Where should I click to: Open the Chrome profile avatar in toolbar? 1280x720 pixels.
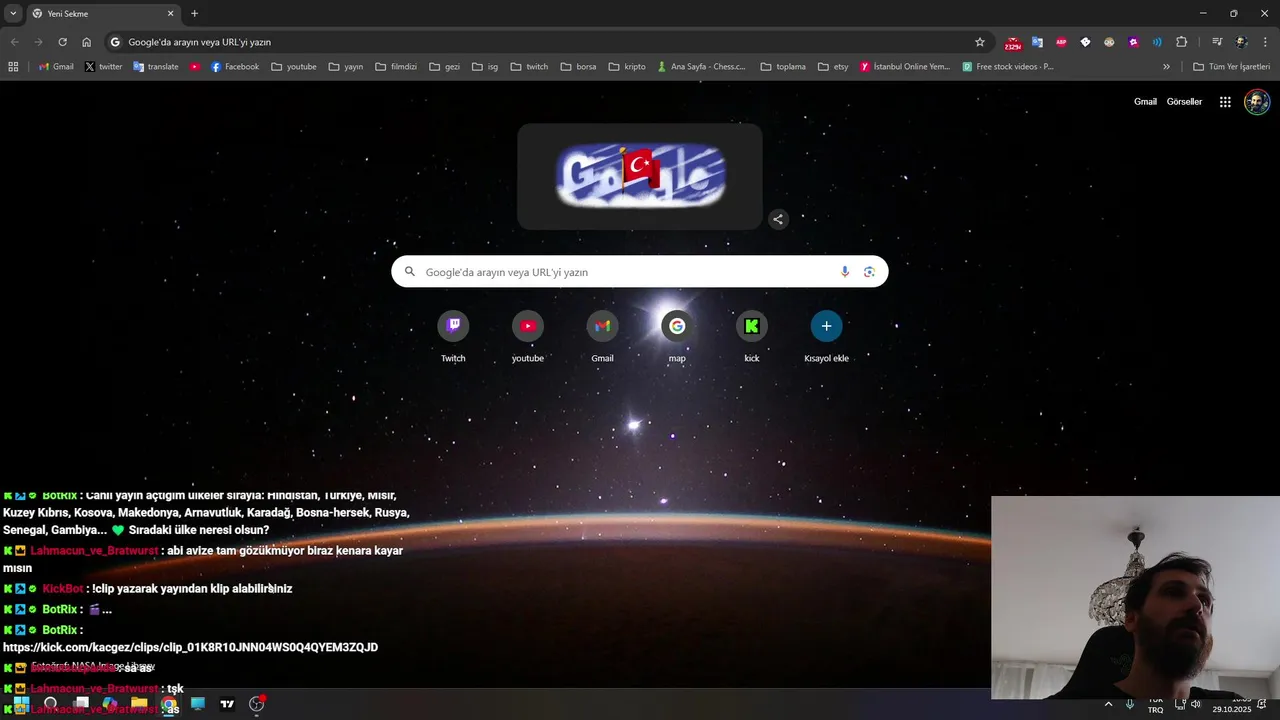[x=1241, y=42]
